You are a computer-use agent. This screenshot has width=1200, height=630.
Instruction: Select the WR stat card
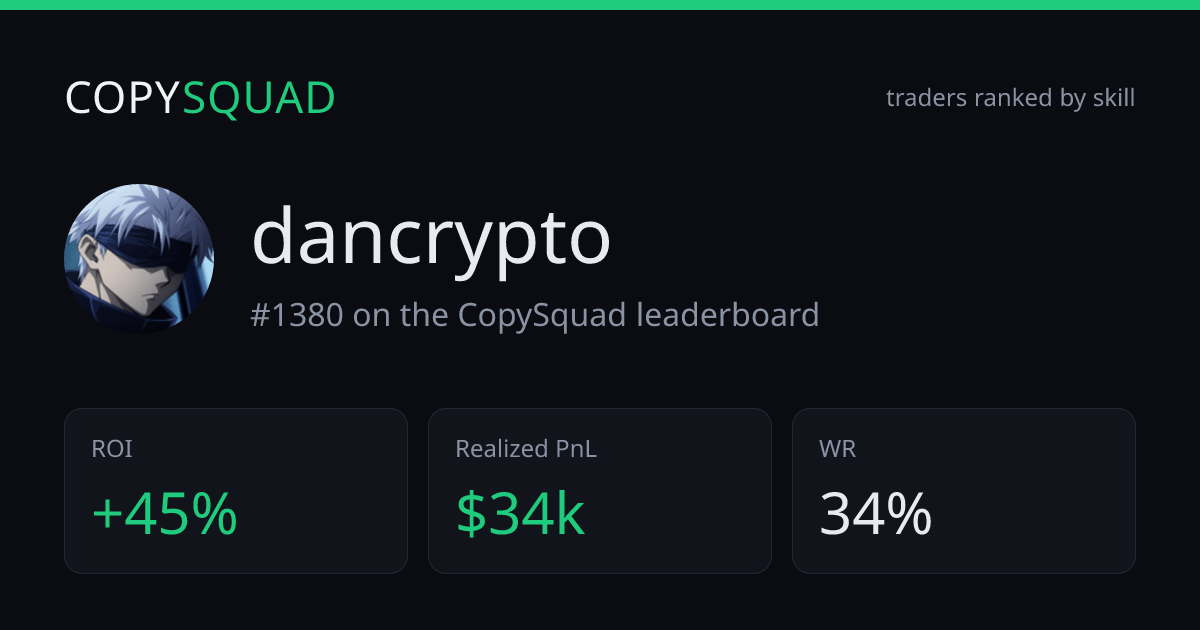pyautogui.click(x=964, y=491)
